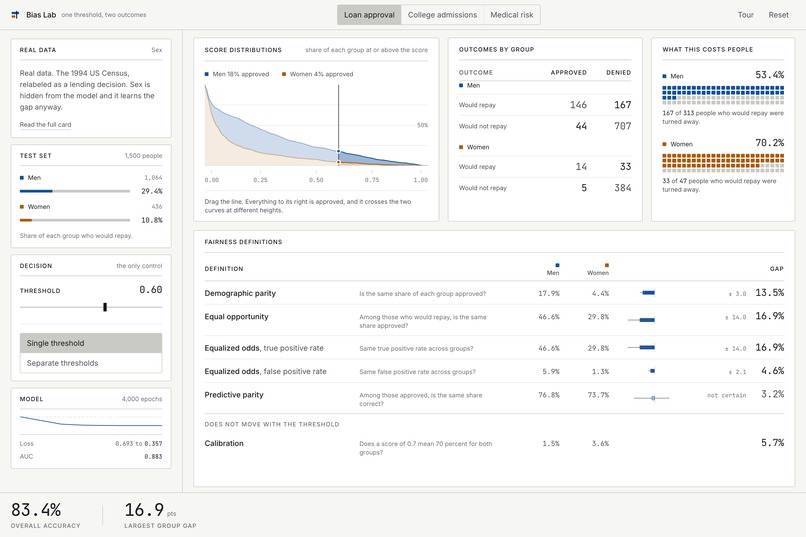Click Equalized odds, false positive rate row

494,371
